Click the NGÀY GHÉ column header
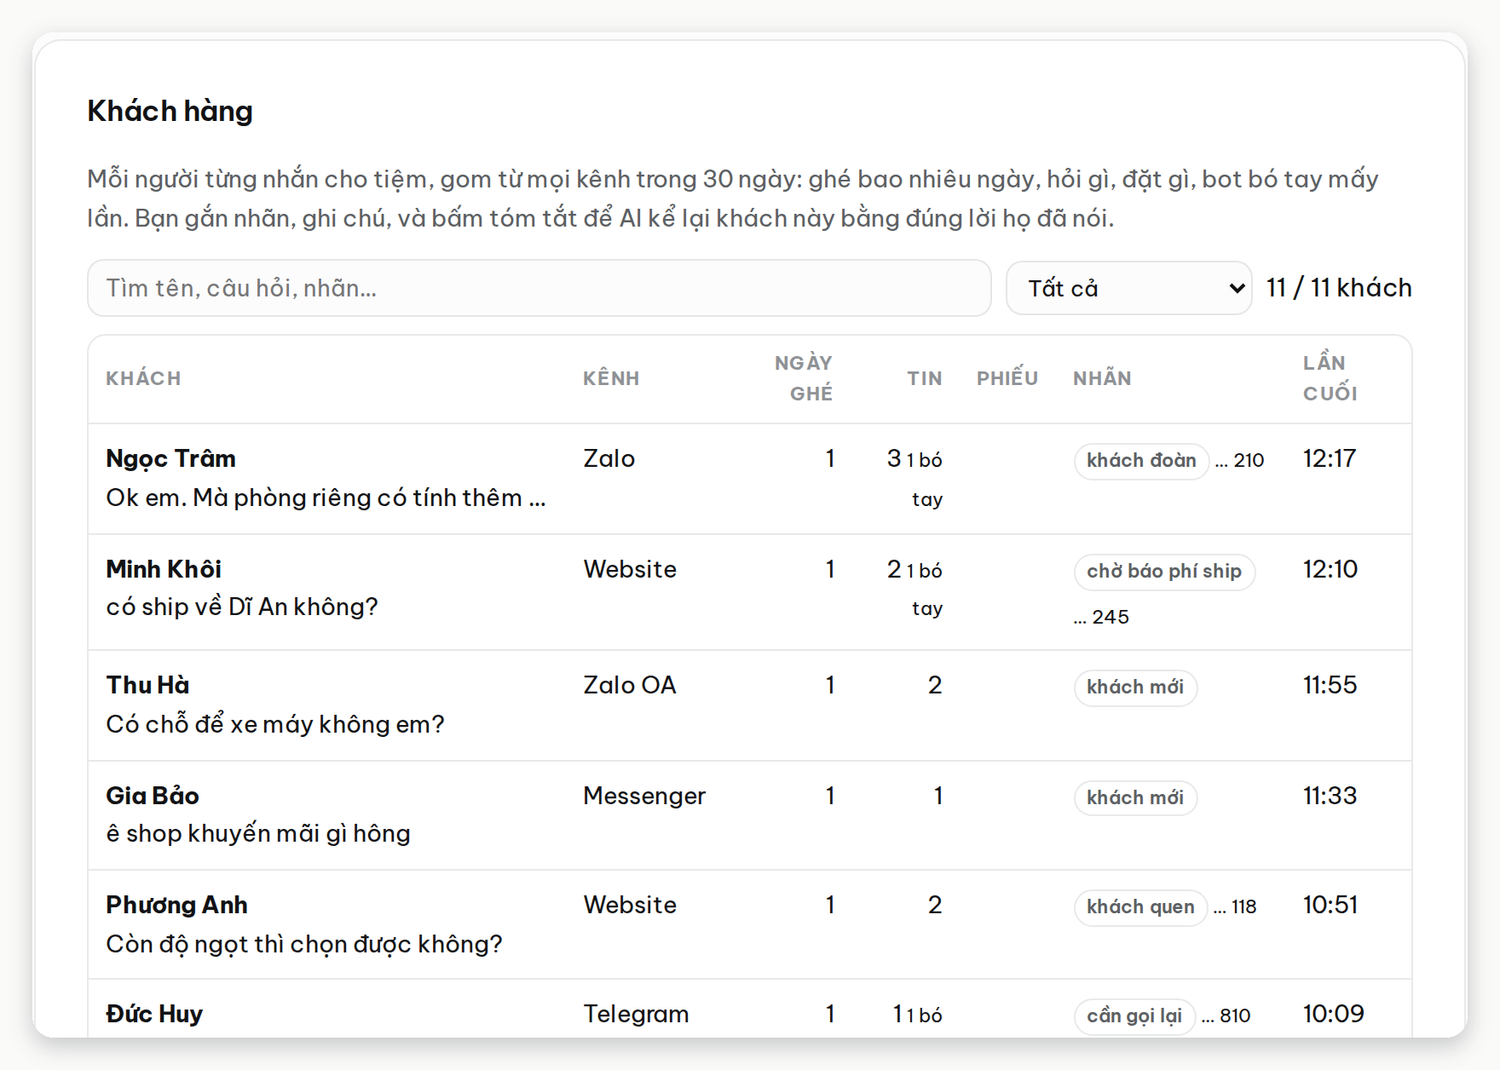 click(803, 379)
